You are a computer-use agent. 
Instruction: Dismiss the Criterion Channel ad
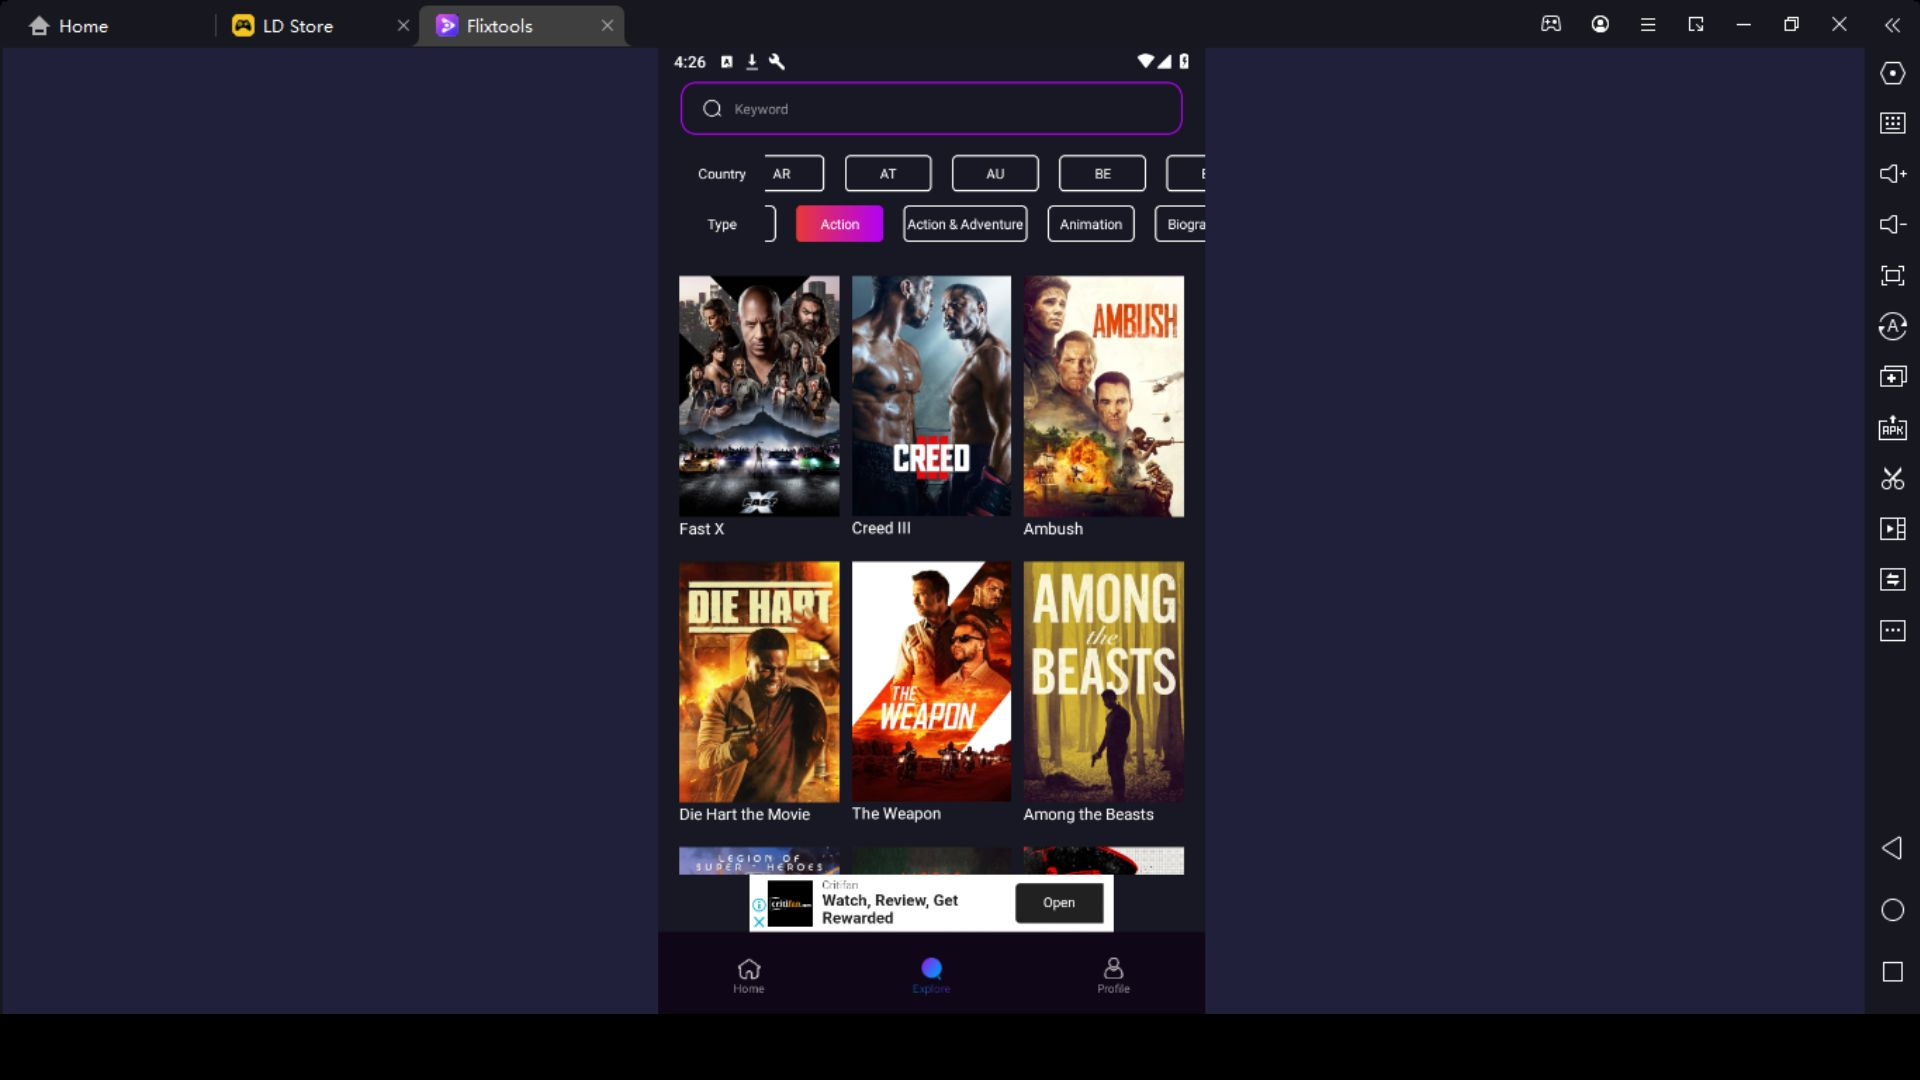click(x=758, y=919)
